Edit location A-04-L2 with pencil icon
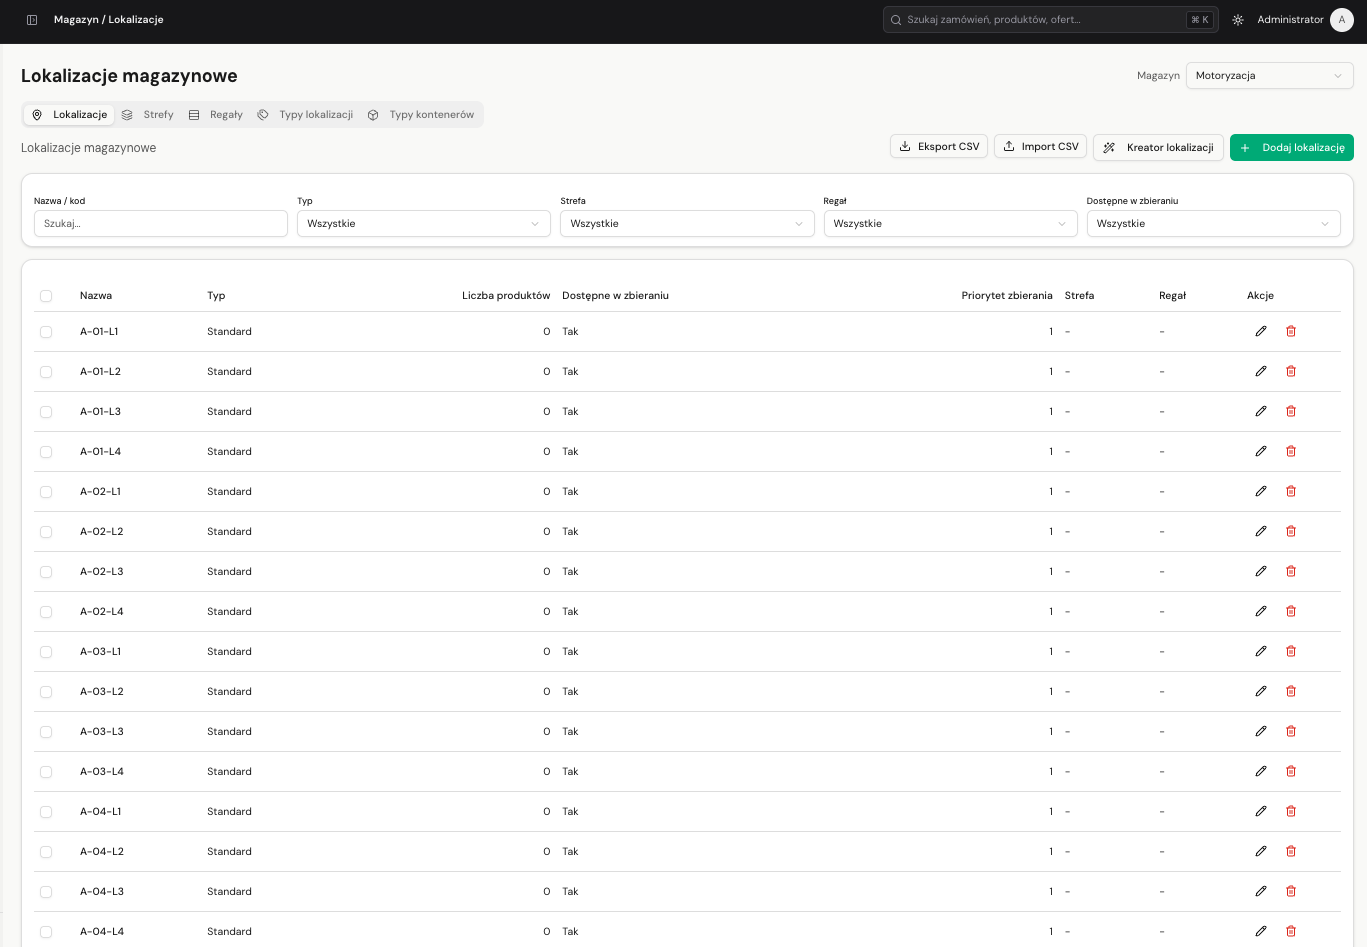The image size is (1367, 947). 1261,851
